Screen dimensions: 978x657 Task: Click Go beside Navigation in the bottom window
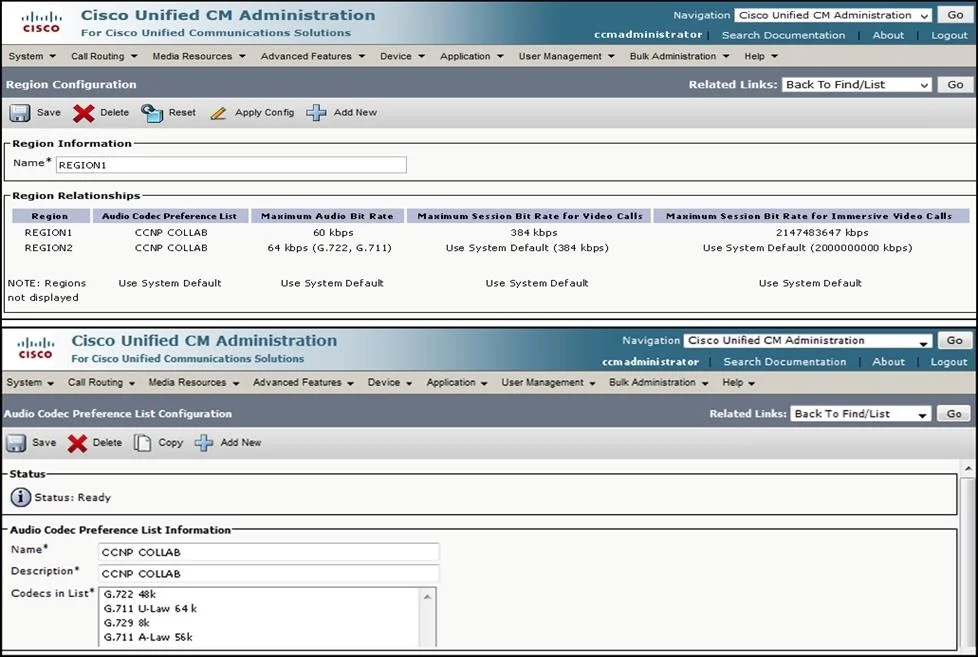pos(954,341)
